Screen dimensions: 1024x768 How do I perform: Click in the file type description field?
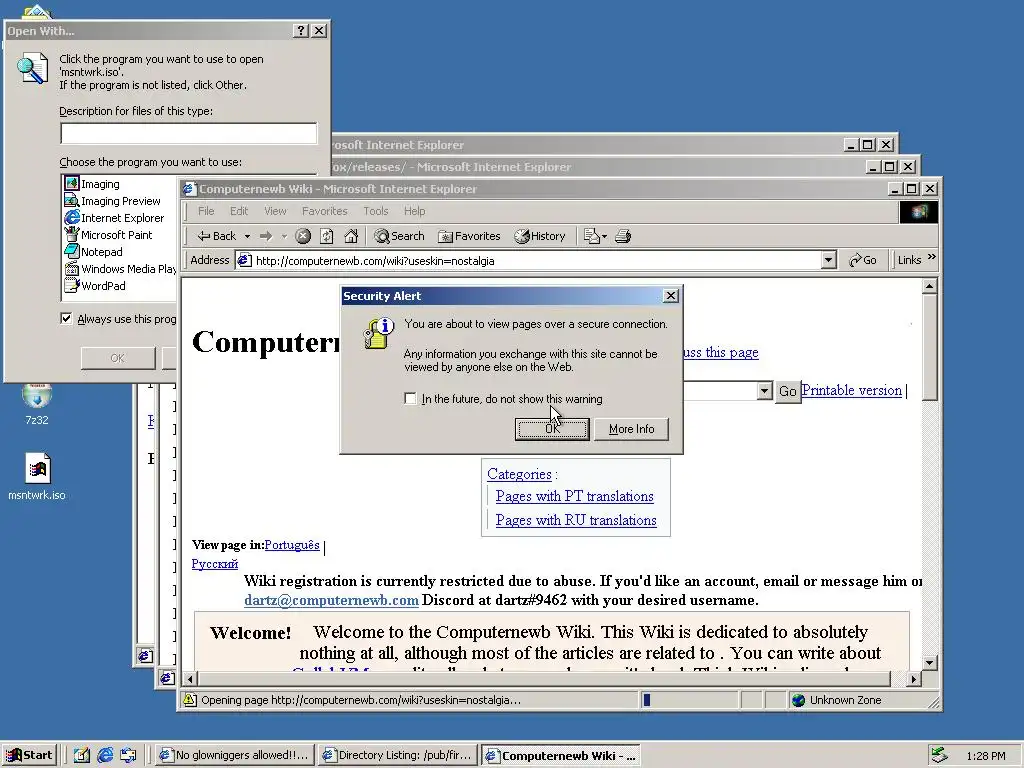189,133
